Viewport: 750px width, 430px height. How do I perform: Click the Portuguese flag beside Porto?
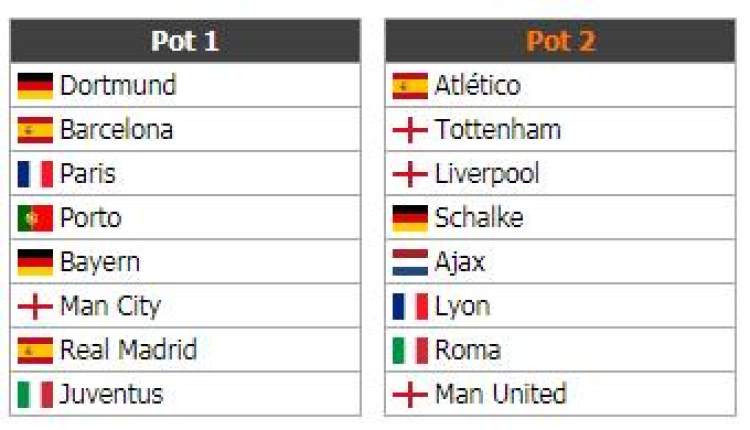coord(35,218)
